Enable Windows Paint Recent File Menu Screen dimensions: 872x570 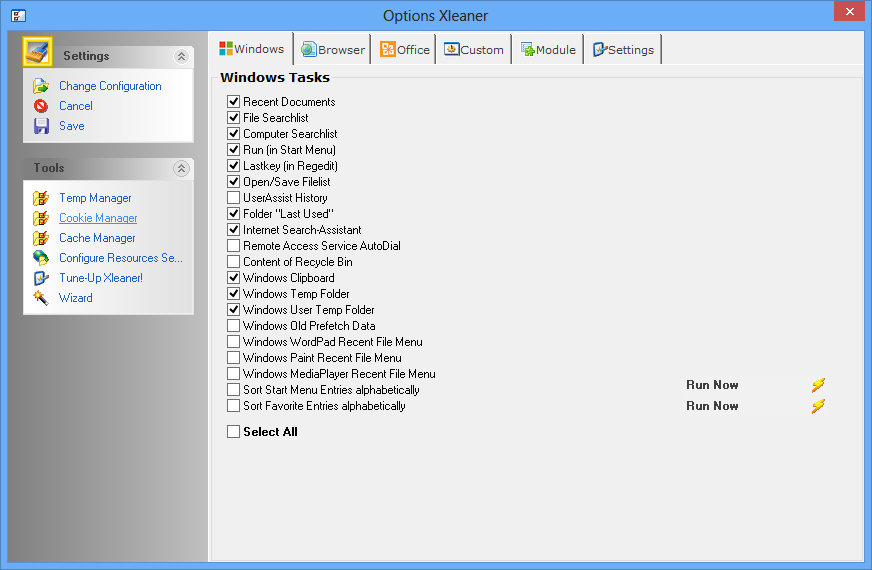pos(234,358)
